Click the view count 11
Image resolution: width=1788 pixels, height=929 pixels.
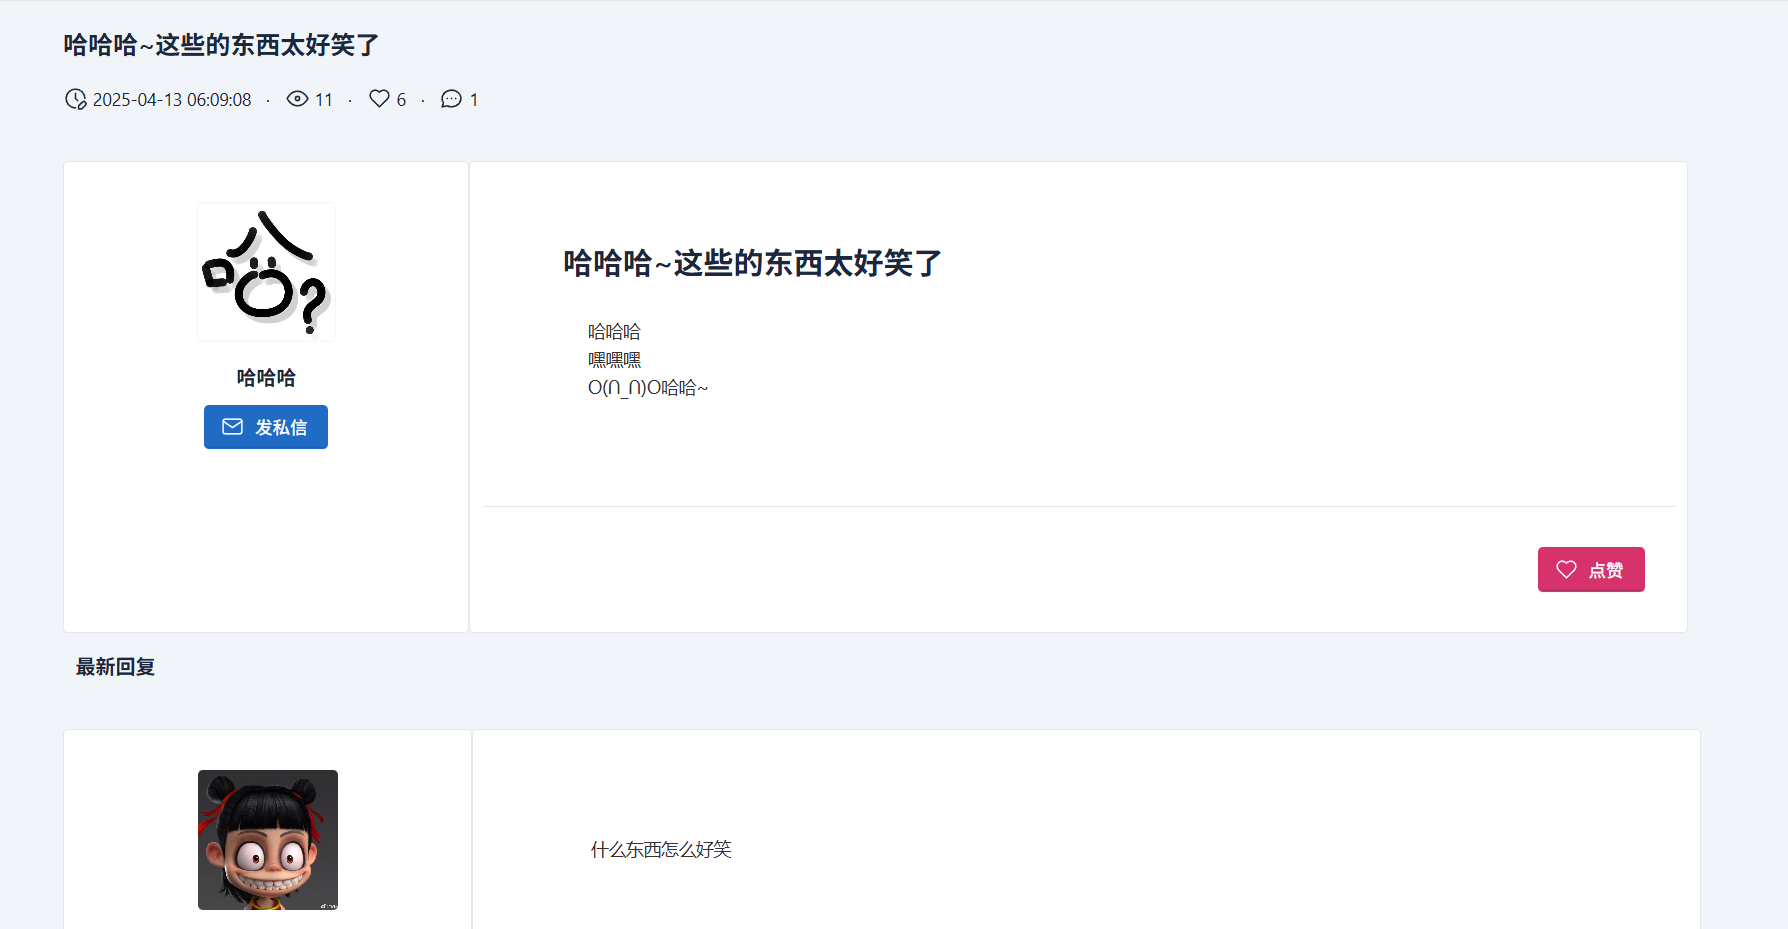tap(324, 100)
